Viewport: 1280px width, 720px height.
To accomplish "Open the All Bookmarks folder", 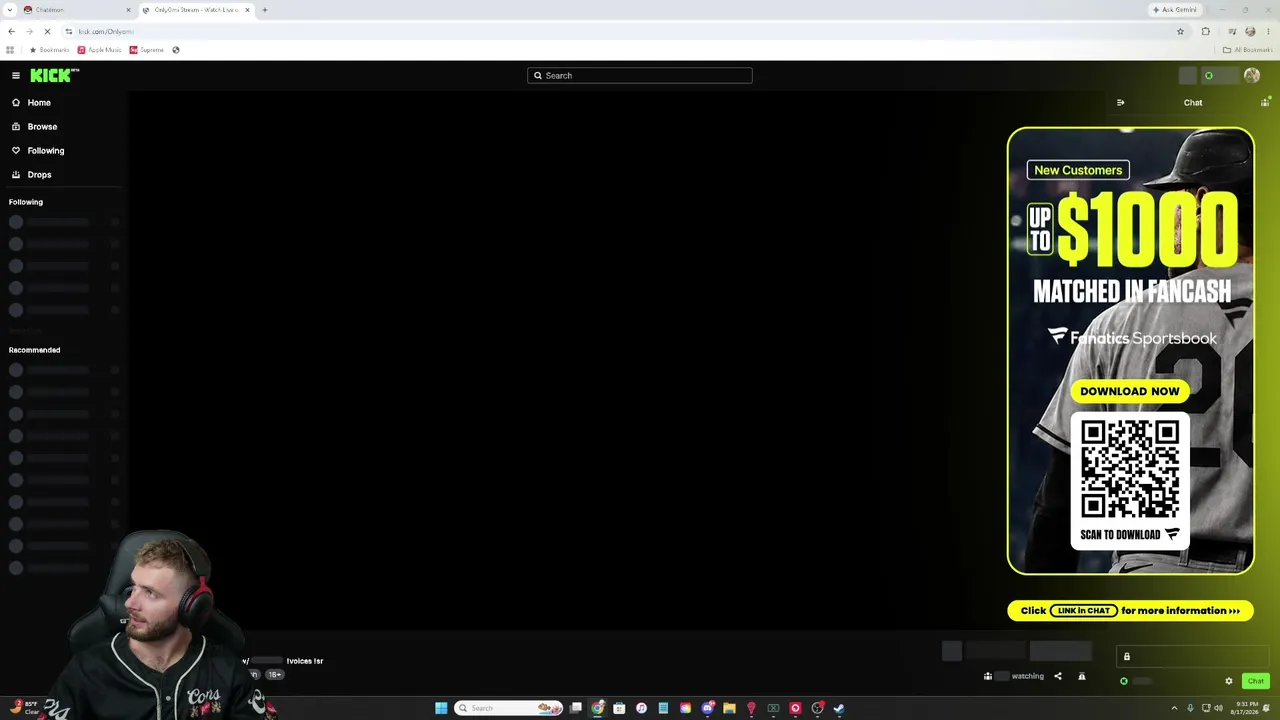I will pyautogui.click(x=1247, y=50).
